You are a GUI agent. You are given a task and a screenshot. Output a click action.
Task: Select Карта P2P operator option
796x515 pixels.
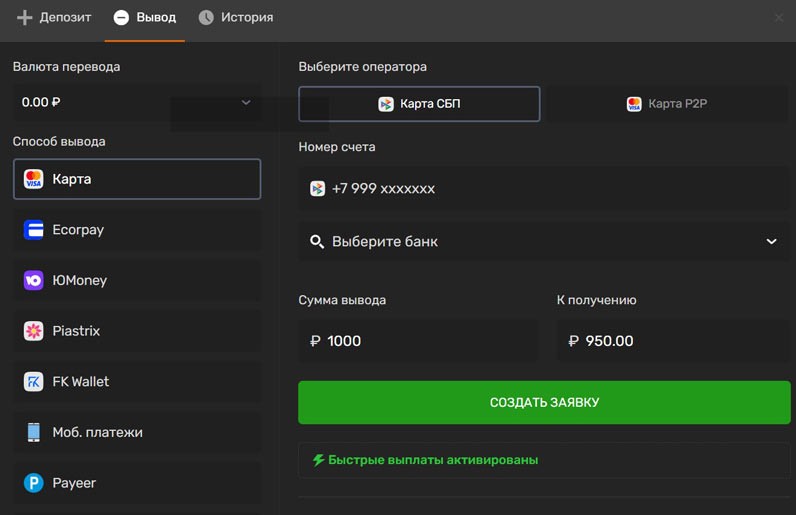(667, 104)
